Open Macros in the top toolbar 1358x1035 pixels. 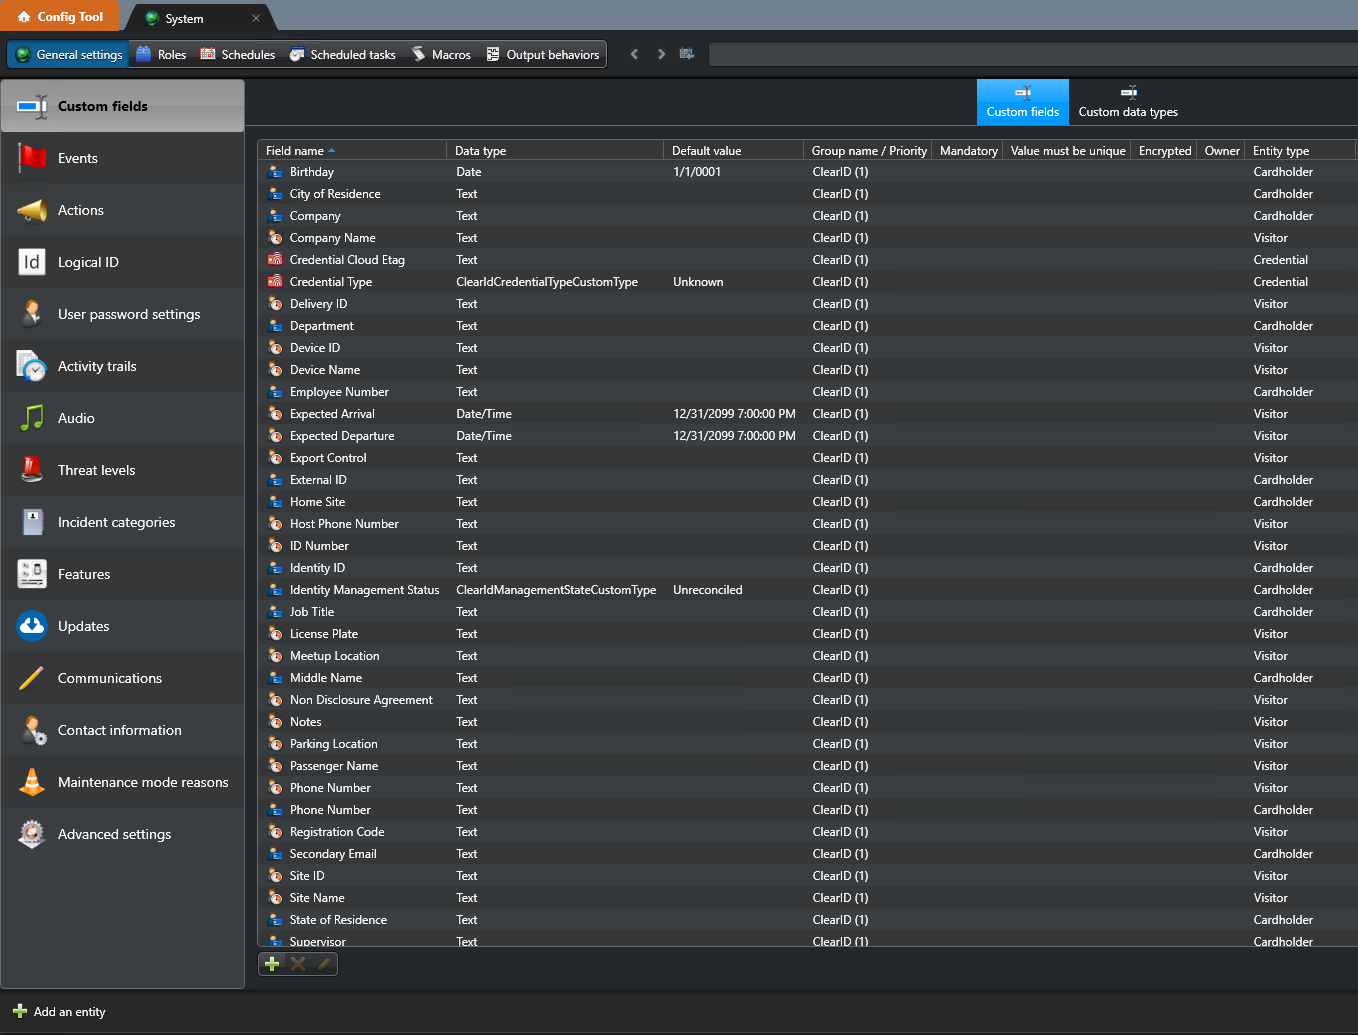pyautogui.click(x=441, y=54)
